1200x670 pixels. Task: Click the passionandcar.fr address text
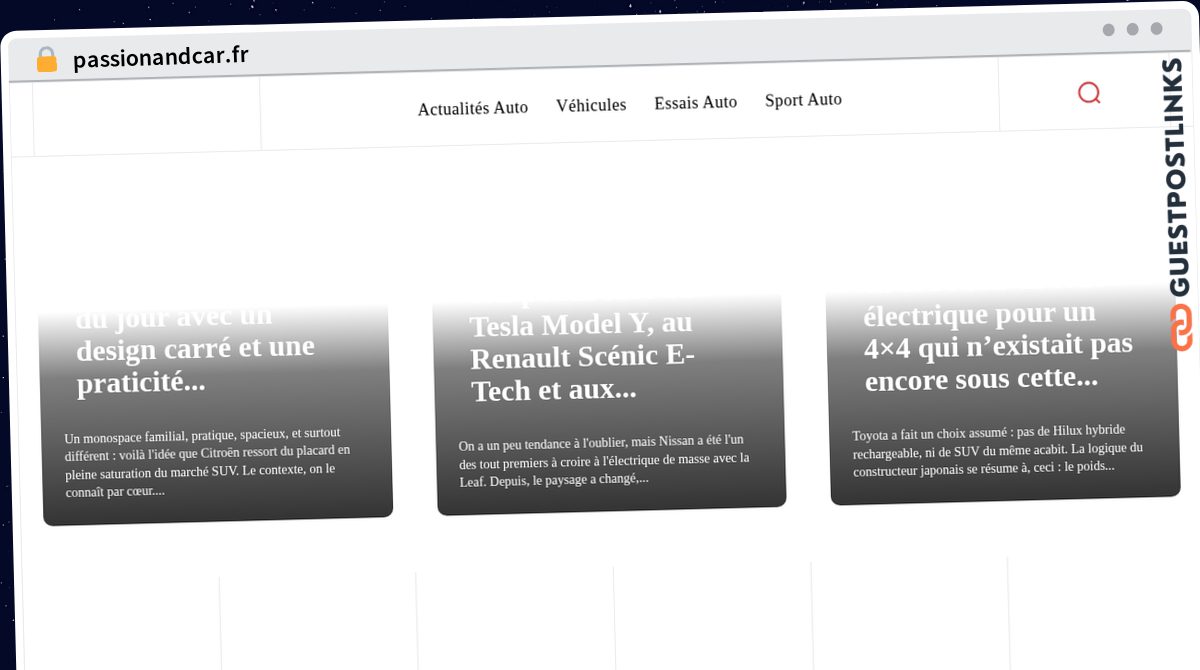pos(161,57)
